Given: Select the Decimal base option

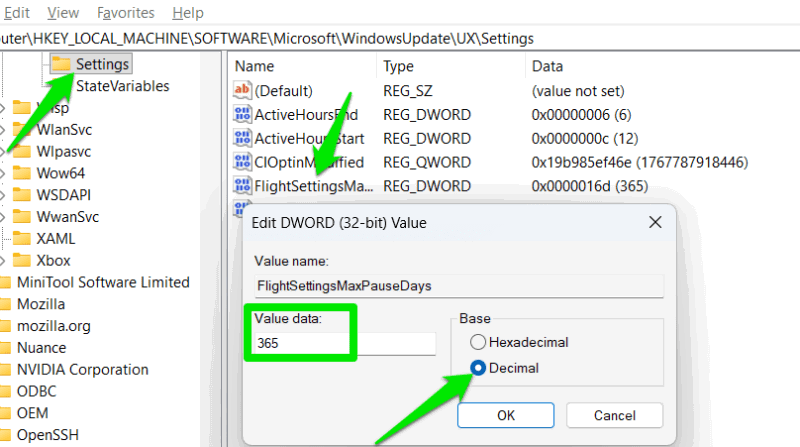Looking at the screenshot, I should (478, 368).
